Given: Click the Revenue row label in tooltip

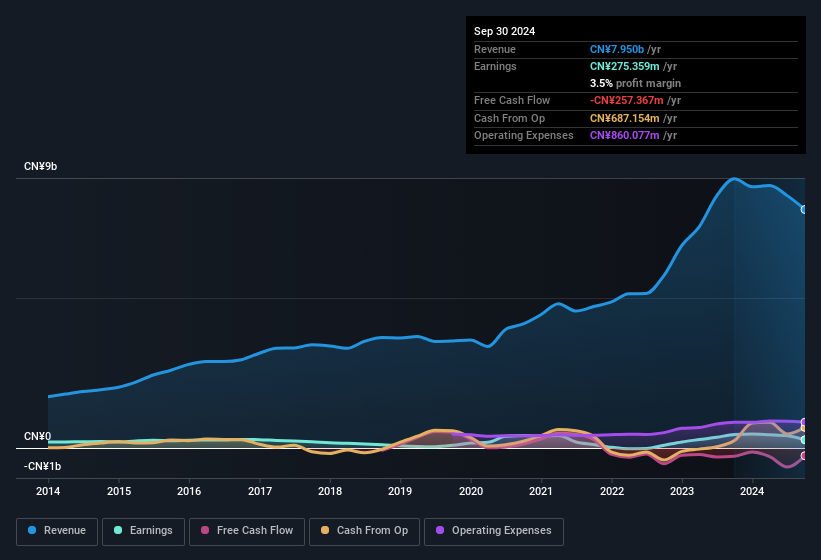Looking at the screenshot, I should coord(495,49).
